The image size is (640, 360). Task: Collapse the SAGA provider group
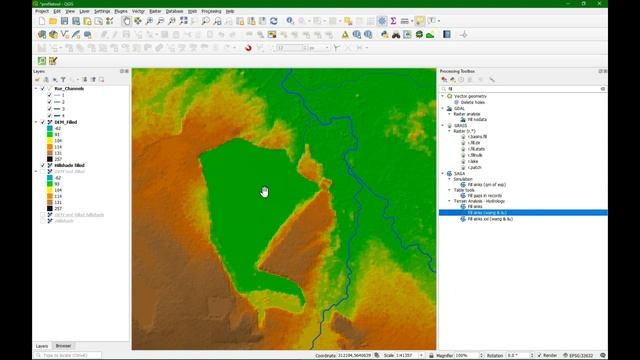coord(443,173)
